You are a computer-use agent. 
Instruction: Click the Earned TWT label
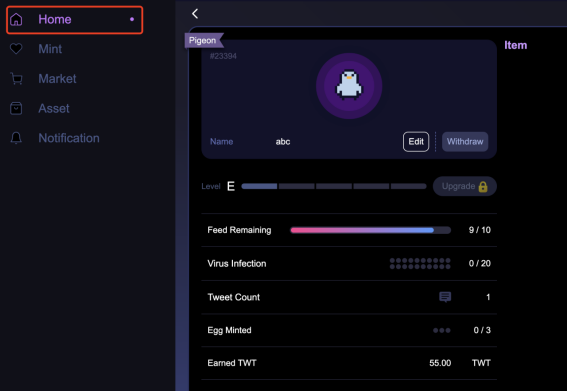click(232, 363)
